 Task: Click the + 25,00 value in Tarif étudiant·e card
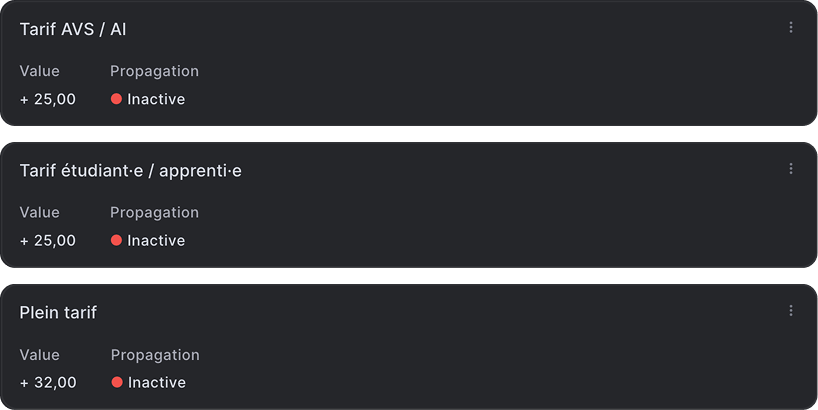(x=48, y=240)
